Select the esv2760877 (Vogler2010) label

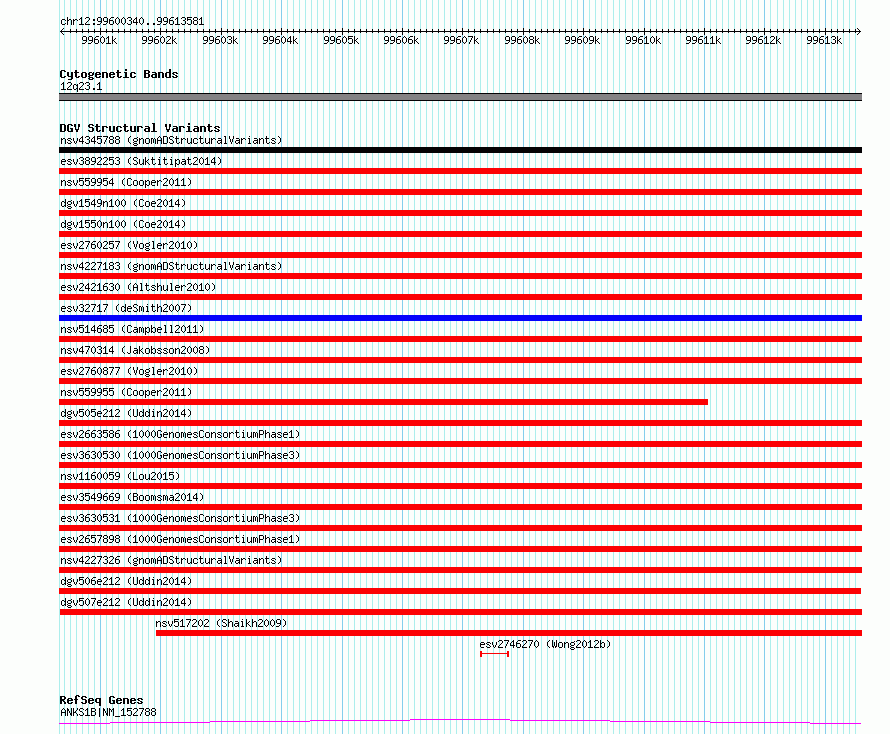[129, 371]
